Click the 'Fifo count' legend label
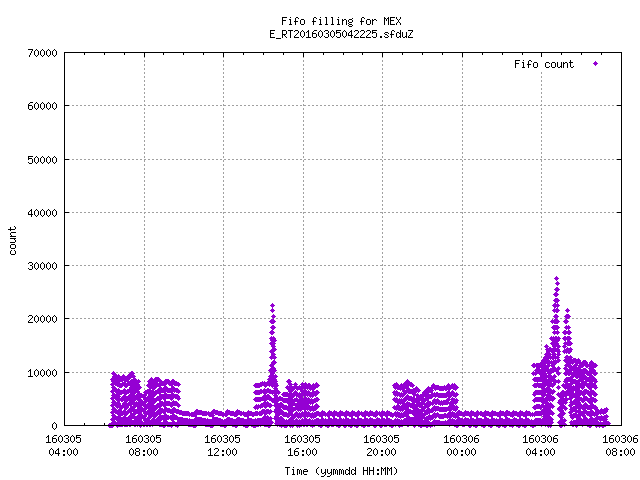640x480 pixels. point(544,64)
